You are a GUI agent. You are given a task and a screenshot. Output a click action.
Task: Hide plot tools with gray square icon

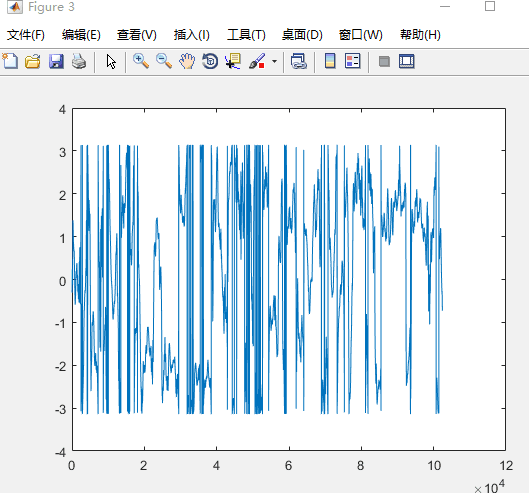[384, 61]
